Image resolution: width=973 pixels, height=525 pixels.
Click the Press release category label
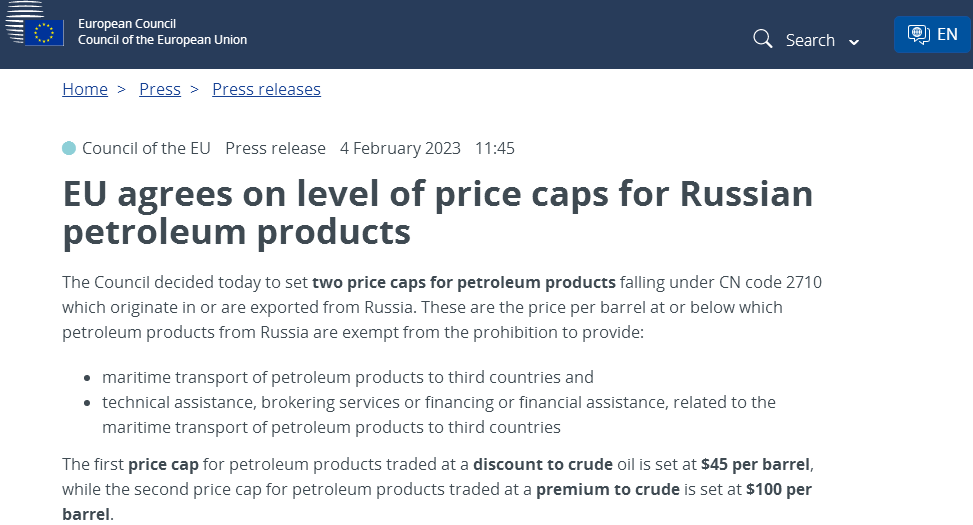click(x=275, y=148)
